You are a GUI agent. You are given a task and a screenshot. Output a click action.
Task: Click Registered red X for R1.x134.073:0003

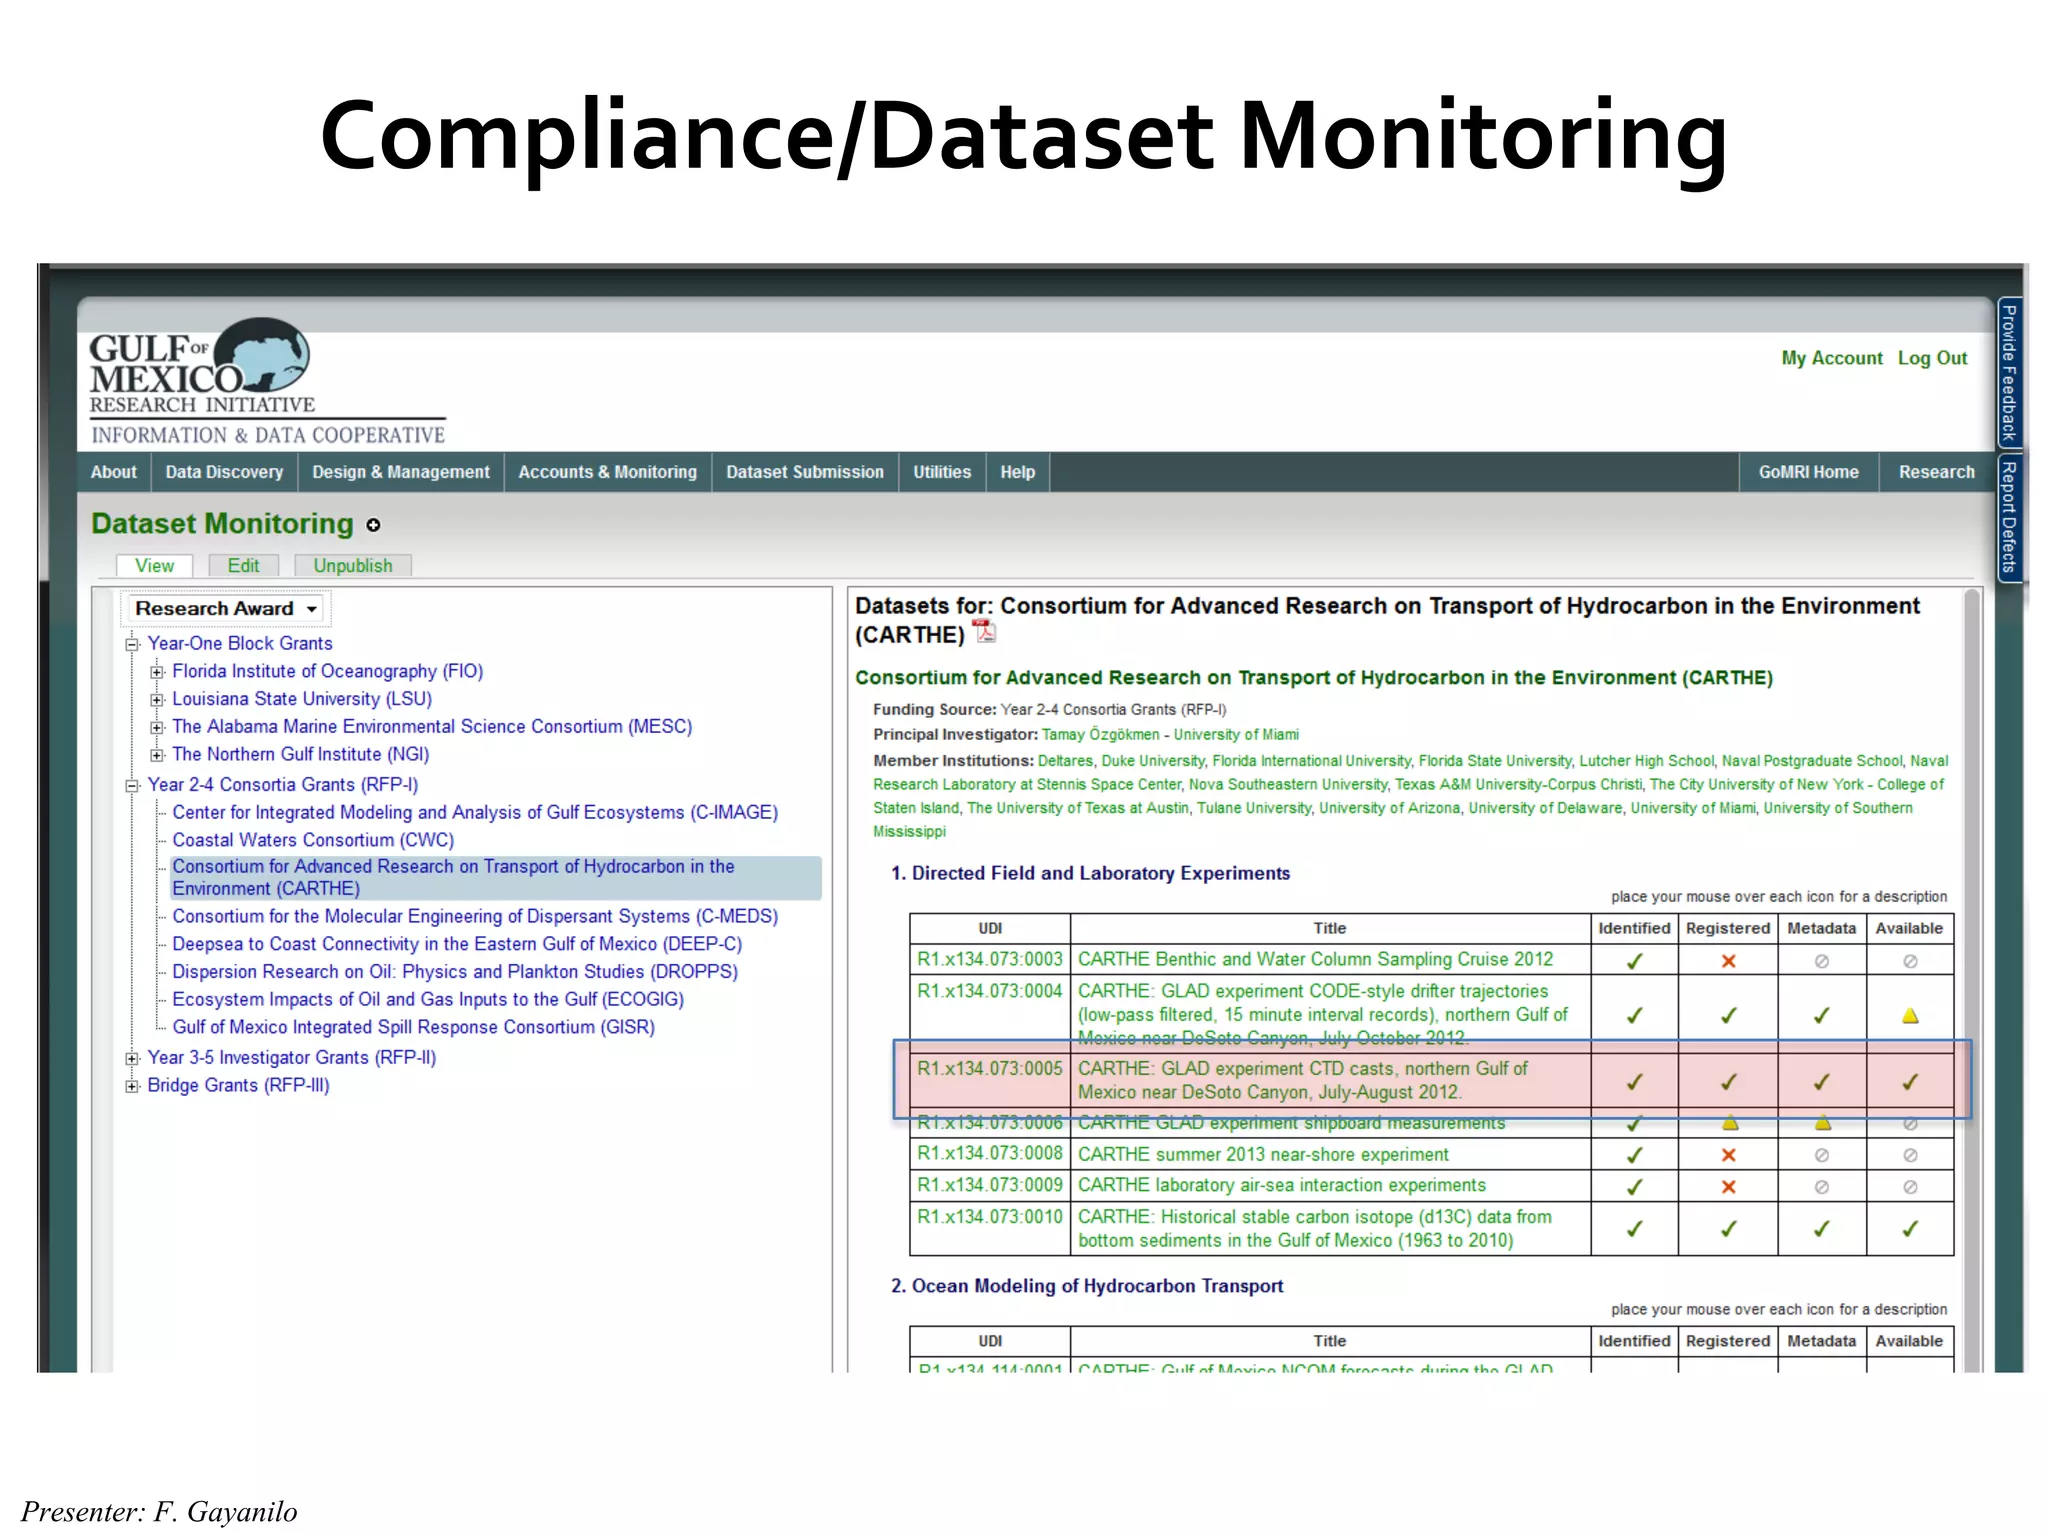pyautogui.click(x=1728, y=961)
